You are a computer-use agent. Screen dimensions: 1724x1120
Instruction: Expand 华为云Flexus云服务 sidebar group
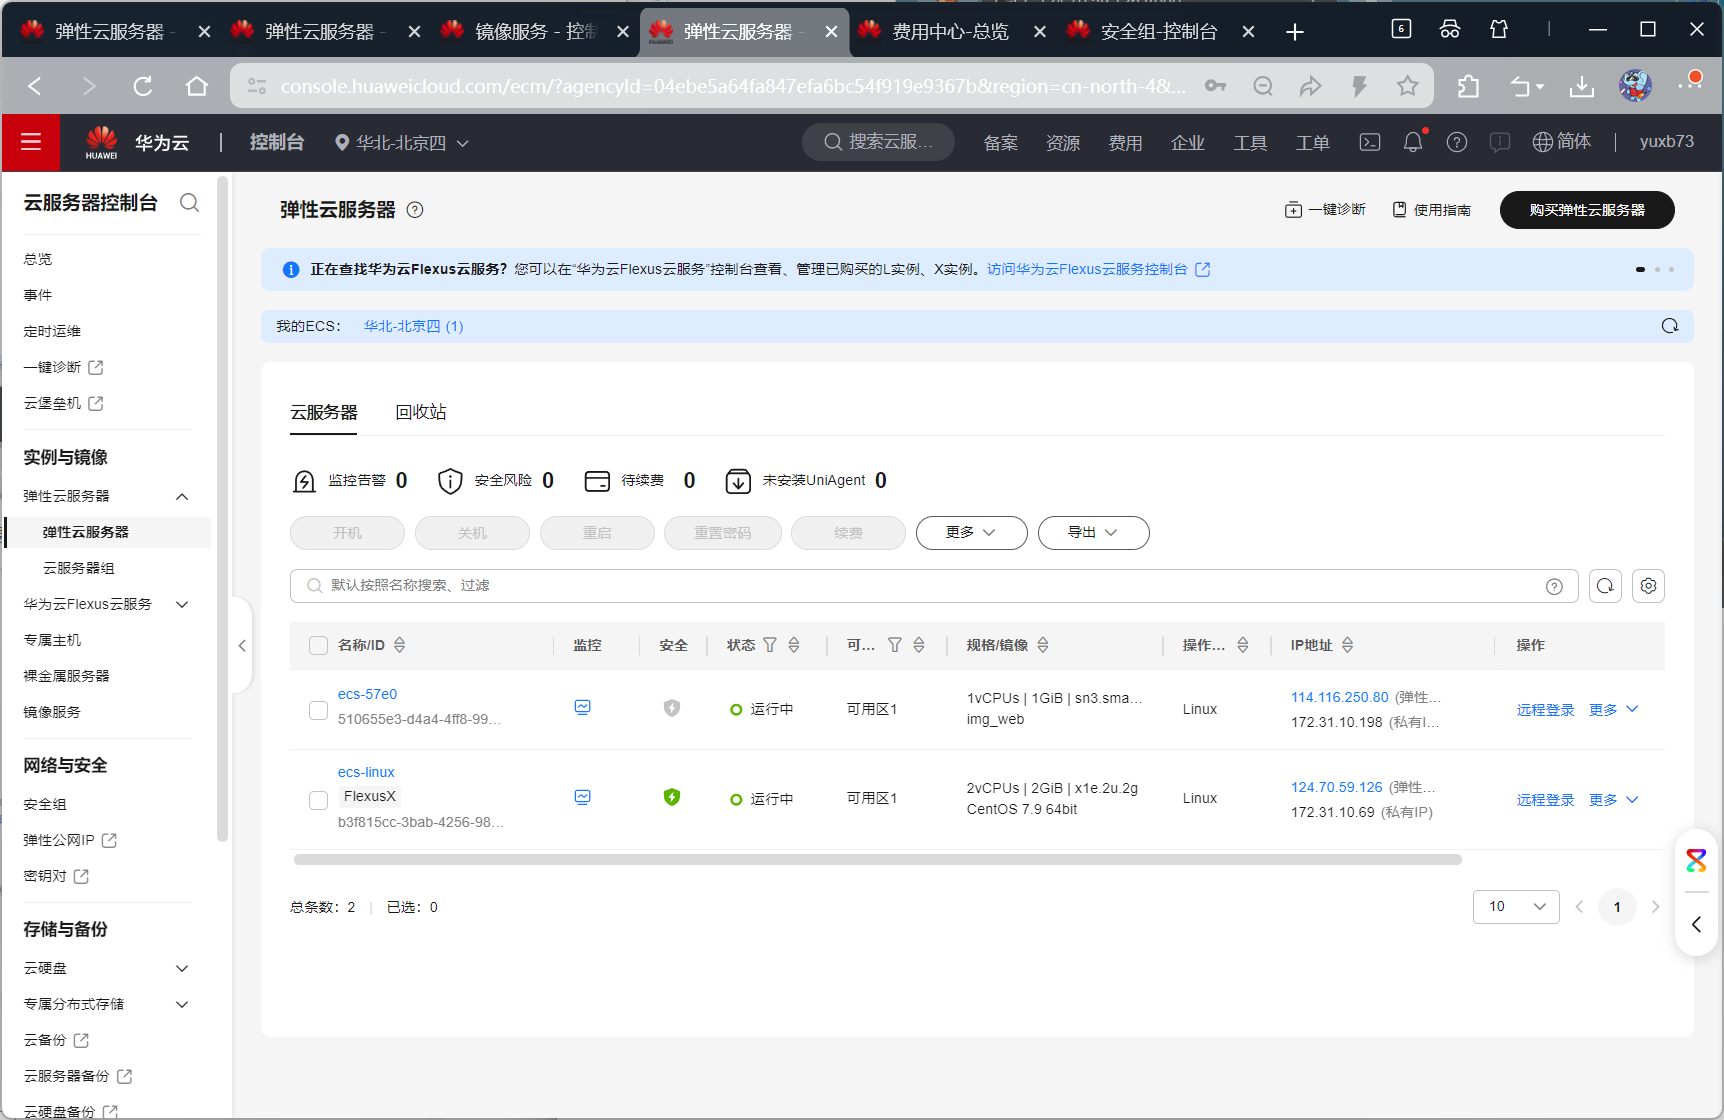[182, 604]
